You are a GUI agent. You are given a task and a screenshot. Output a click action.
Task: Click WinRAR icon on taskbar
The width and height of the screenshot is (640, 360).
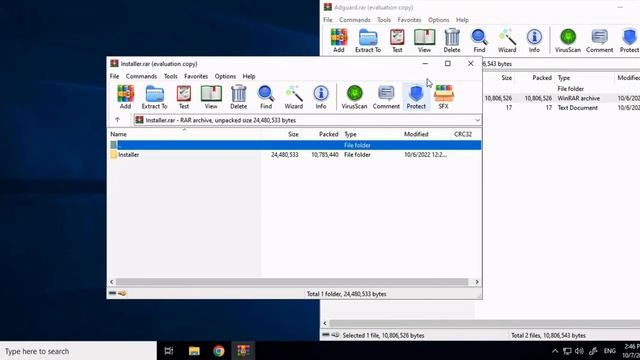[x=244, y=351]
